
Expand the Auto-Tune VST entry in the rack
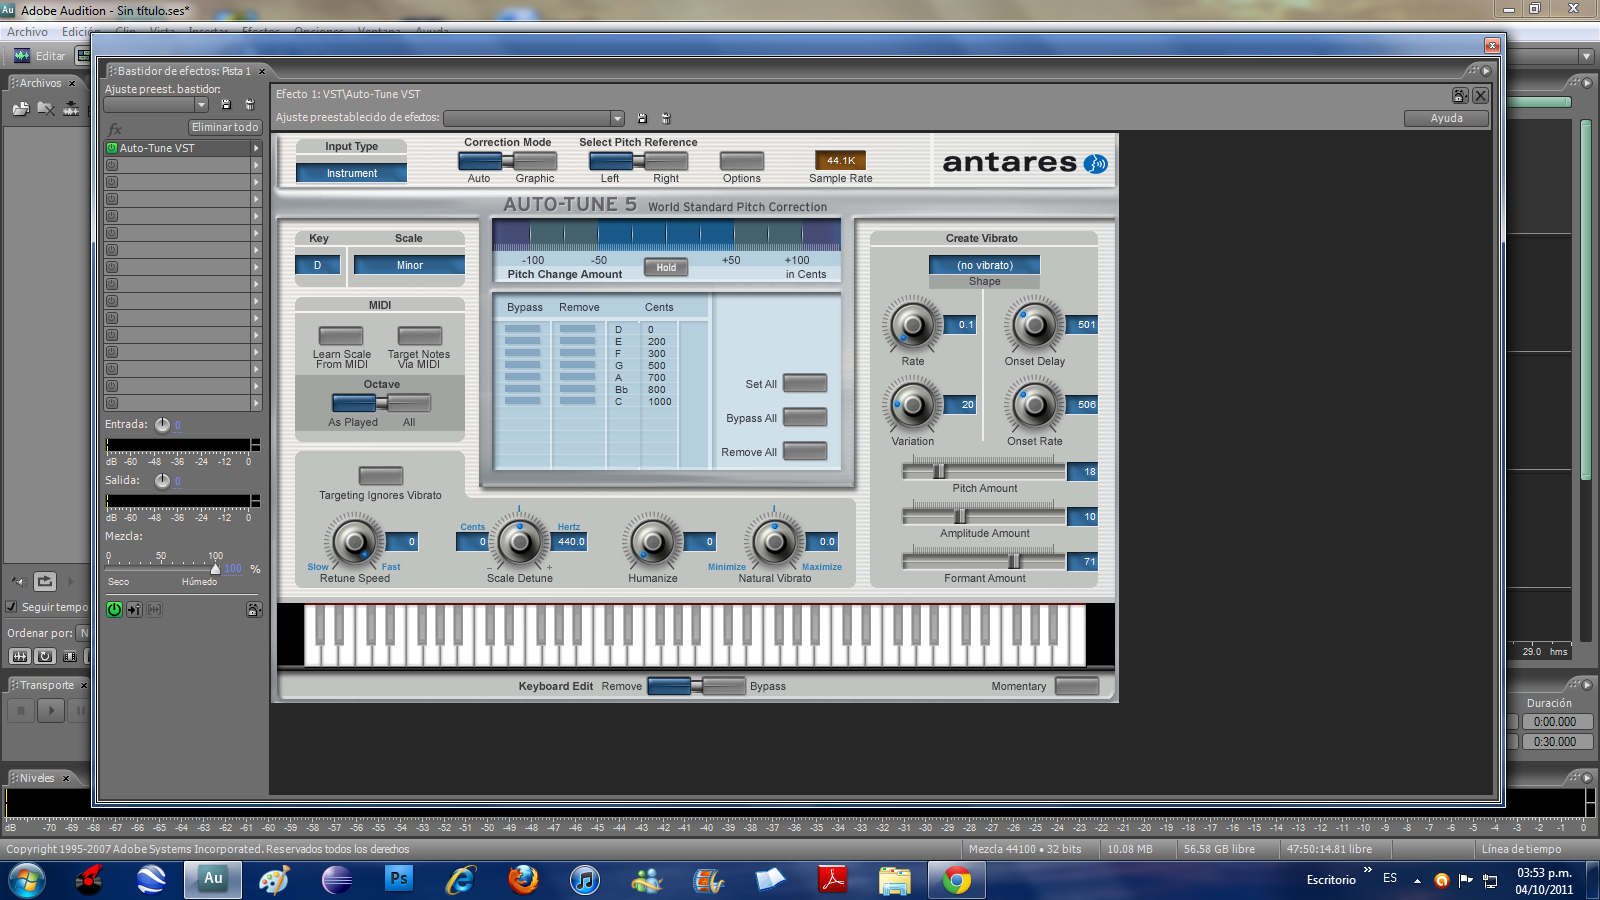pyautogui.click(x=257, y=147)
